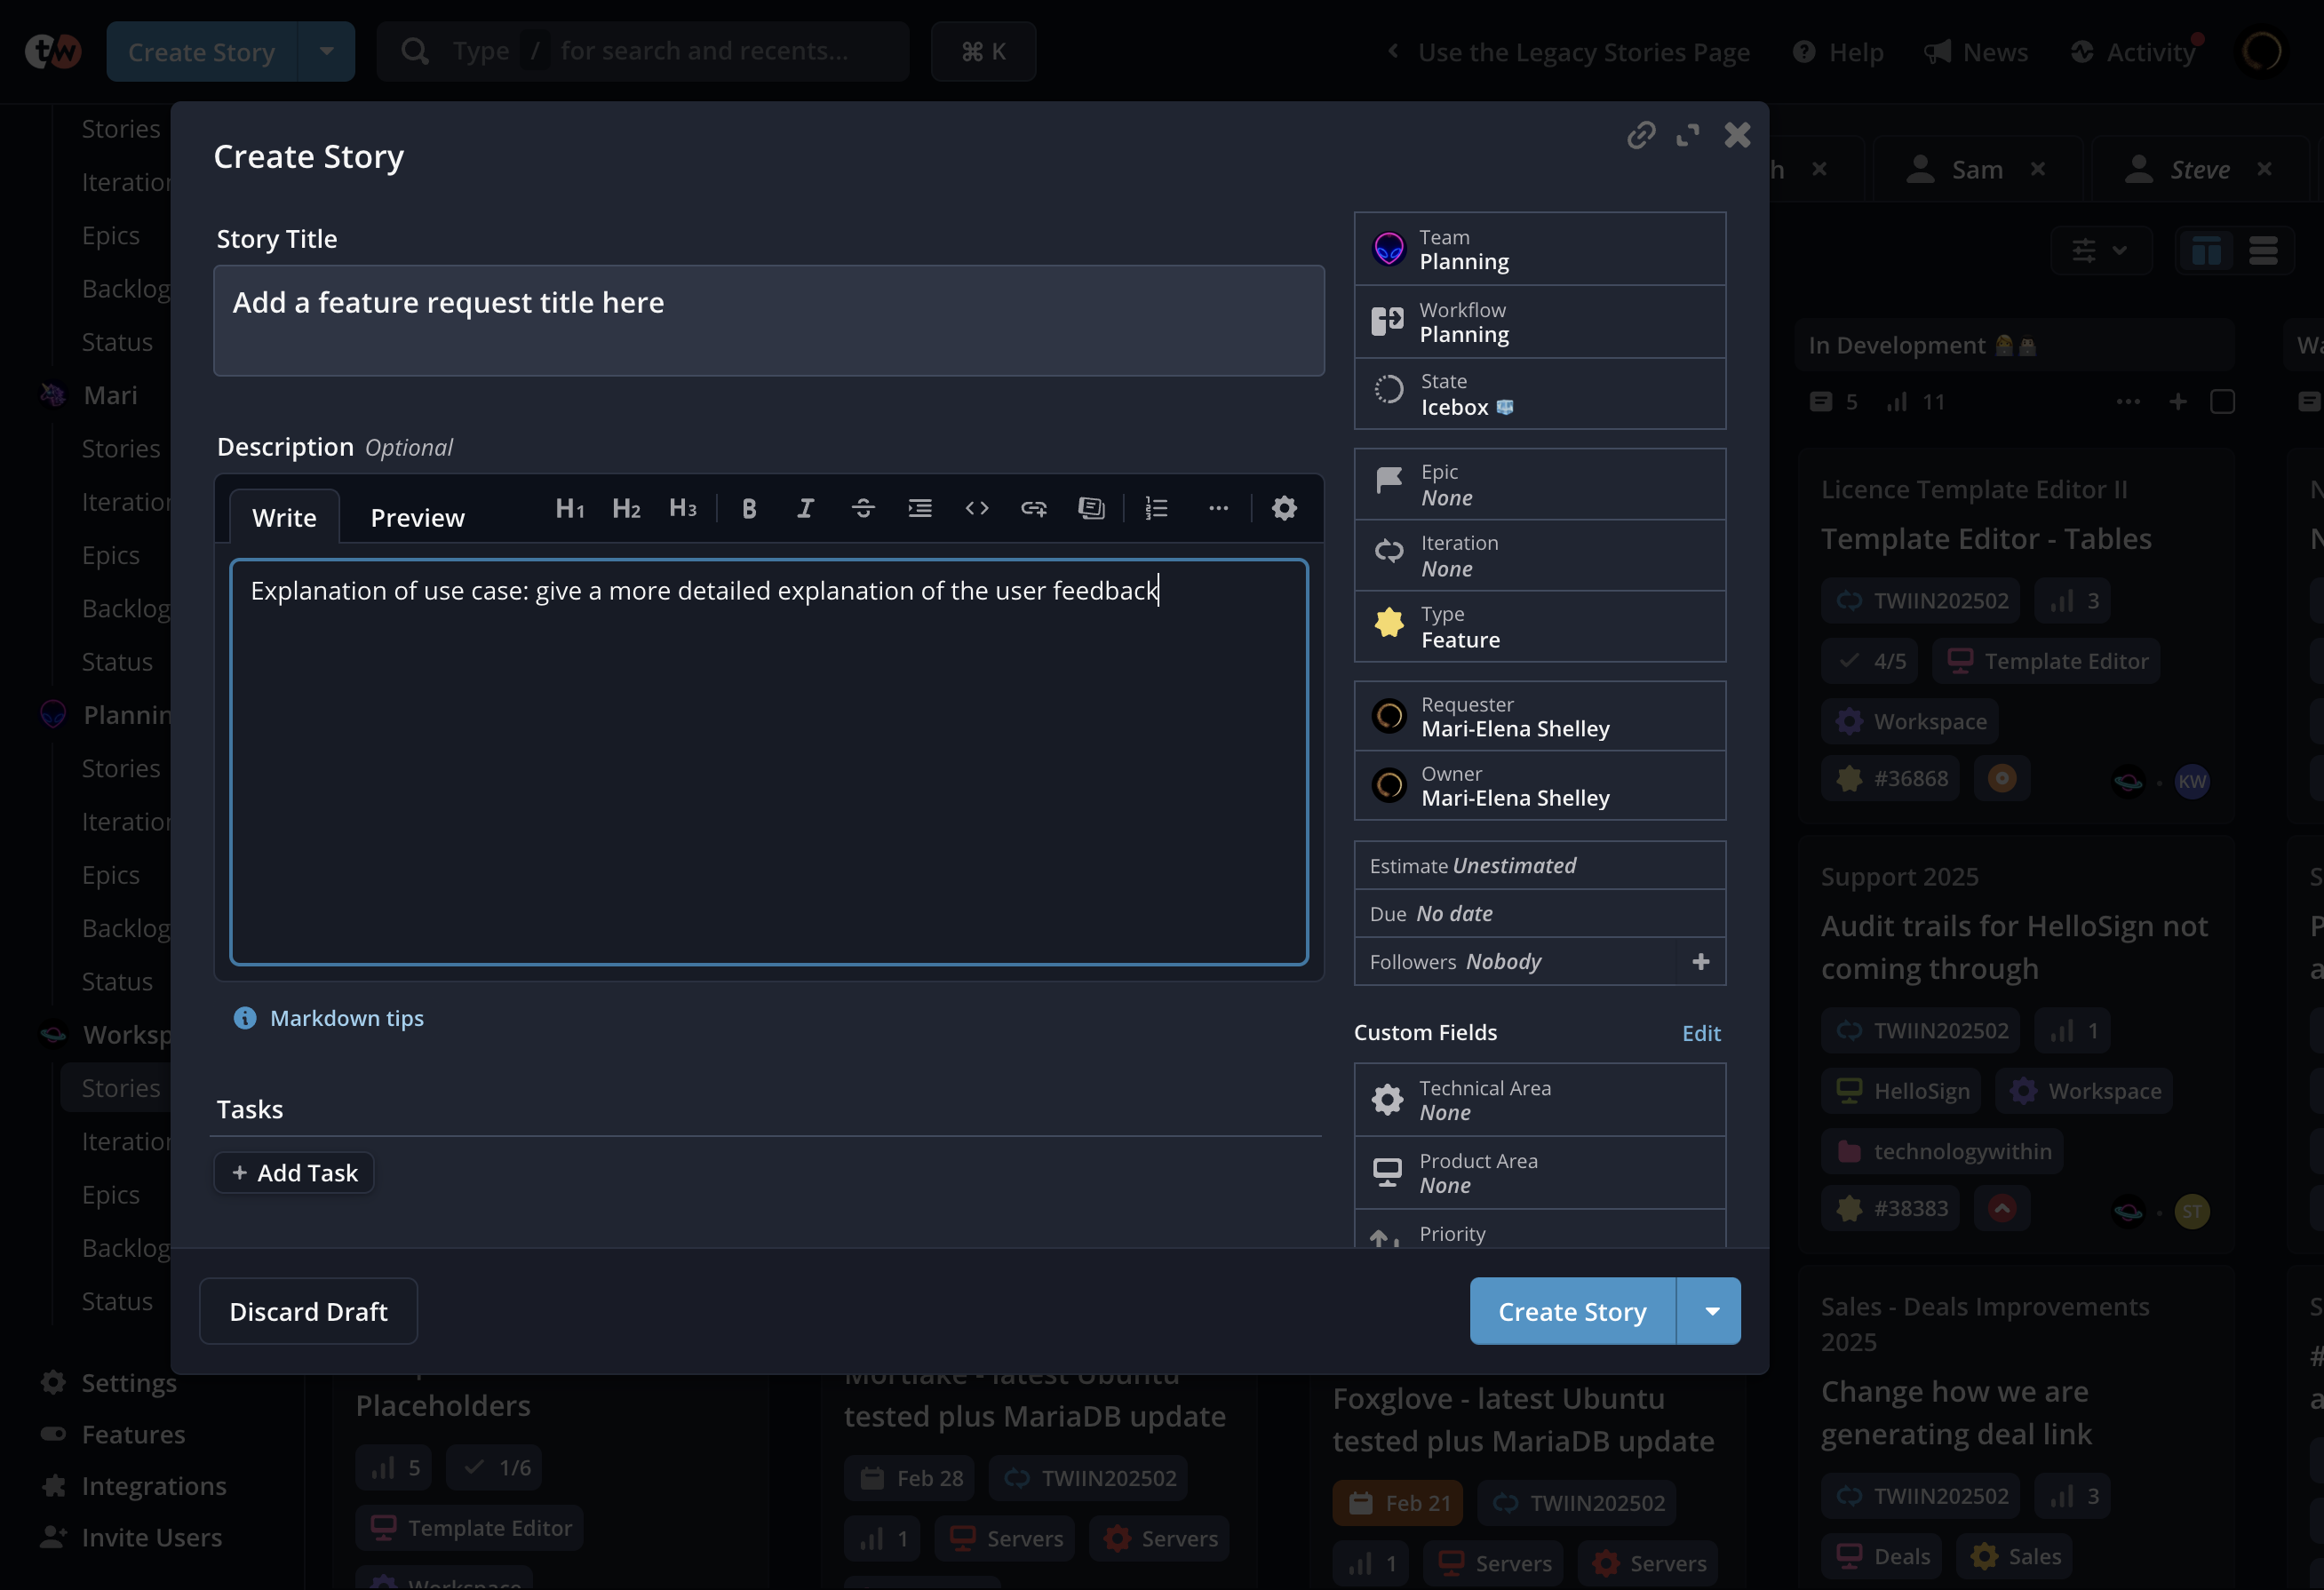Open the Product Area custom field
Viewport: 2324px width, 1590px height.
click(x=1540, y=1173)
